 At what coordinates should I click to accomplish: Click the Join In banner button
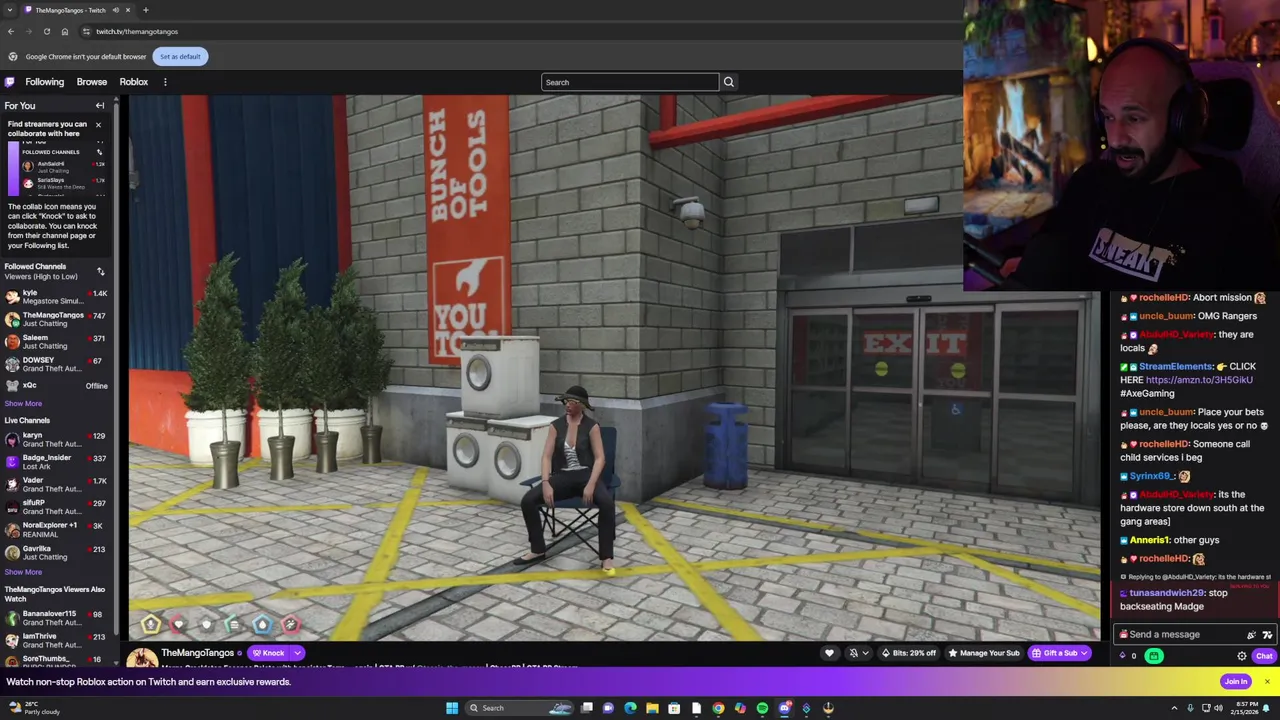pyautogui.click(x=1236, y=682)
